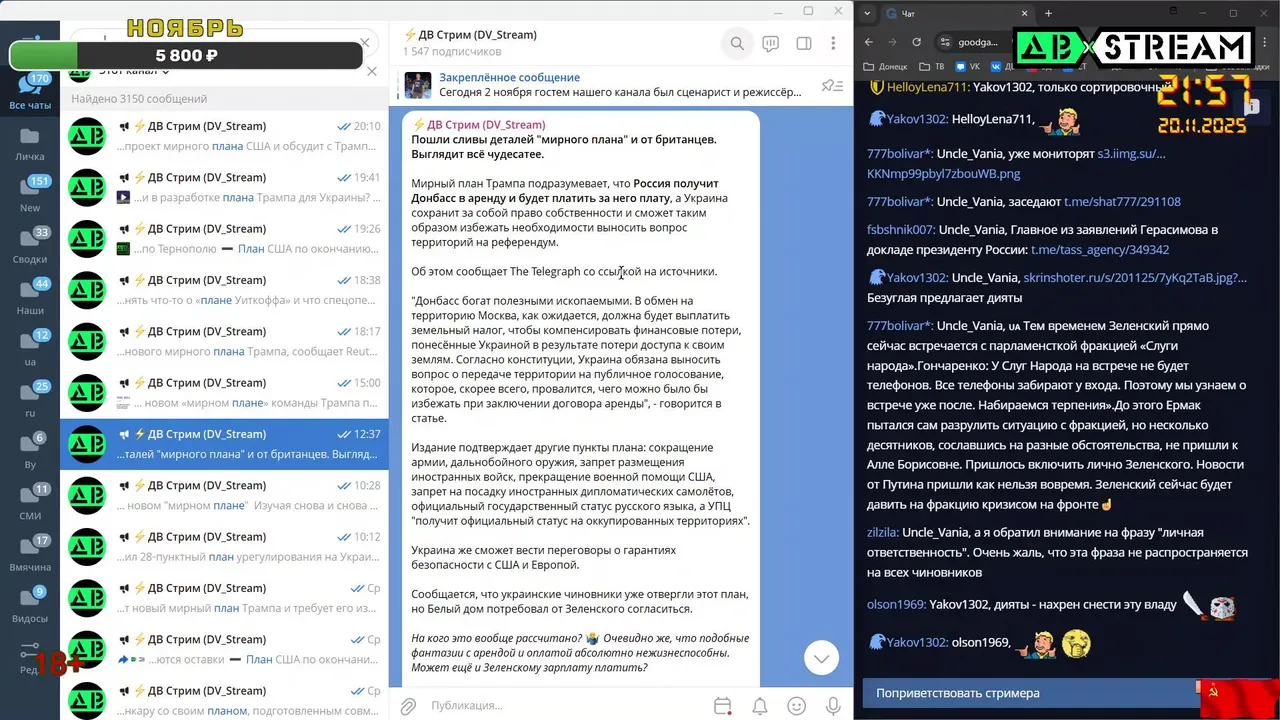Image resolution: width=1280 pixels, height=720 pixels.
Task: Open the ТВ bookmarks folder
Action: (x=932, y=67)
